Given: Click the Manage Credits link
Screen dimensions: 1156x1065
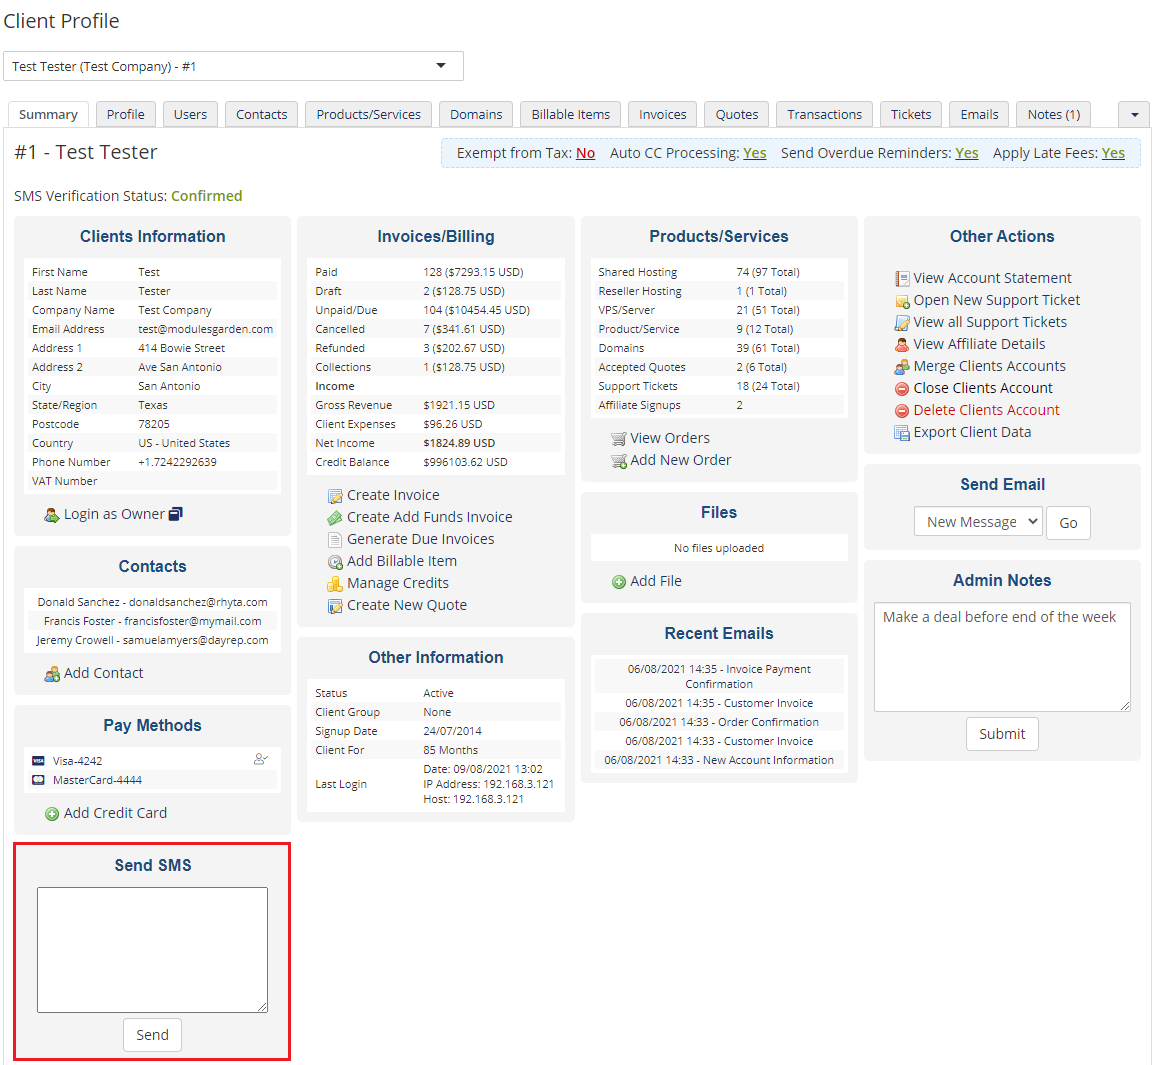Looking at the screenshot, I should (x=398, y=583).
